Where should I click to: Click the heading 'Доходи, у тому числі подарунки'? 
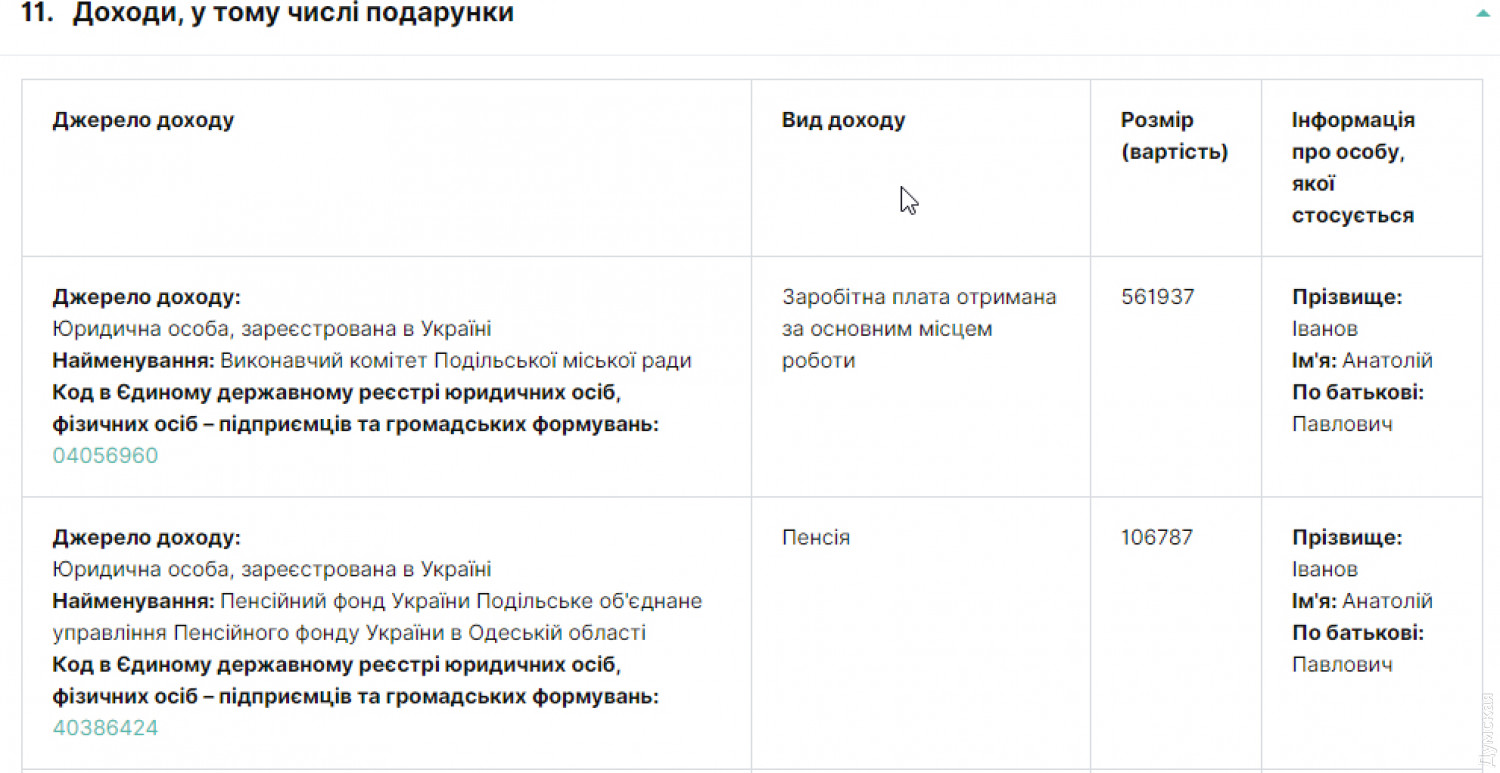coord(292,14)
